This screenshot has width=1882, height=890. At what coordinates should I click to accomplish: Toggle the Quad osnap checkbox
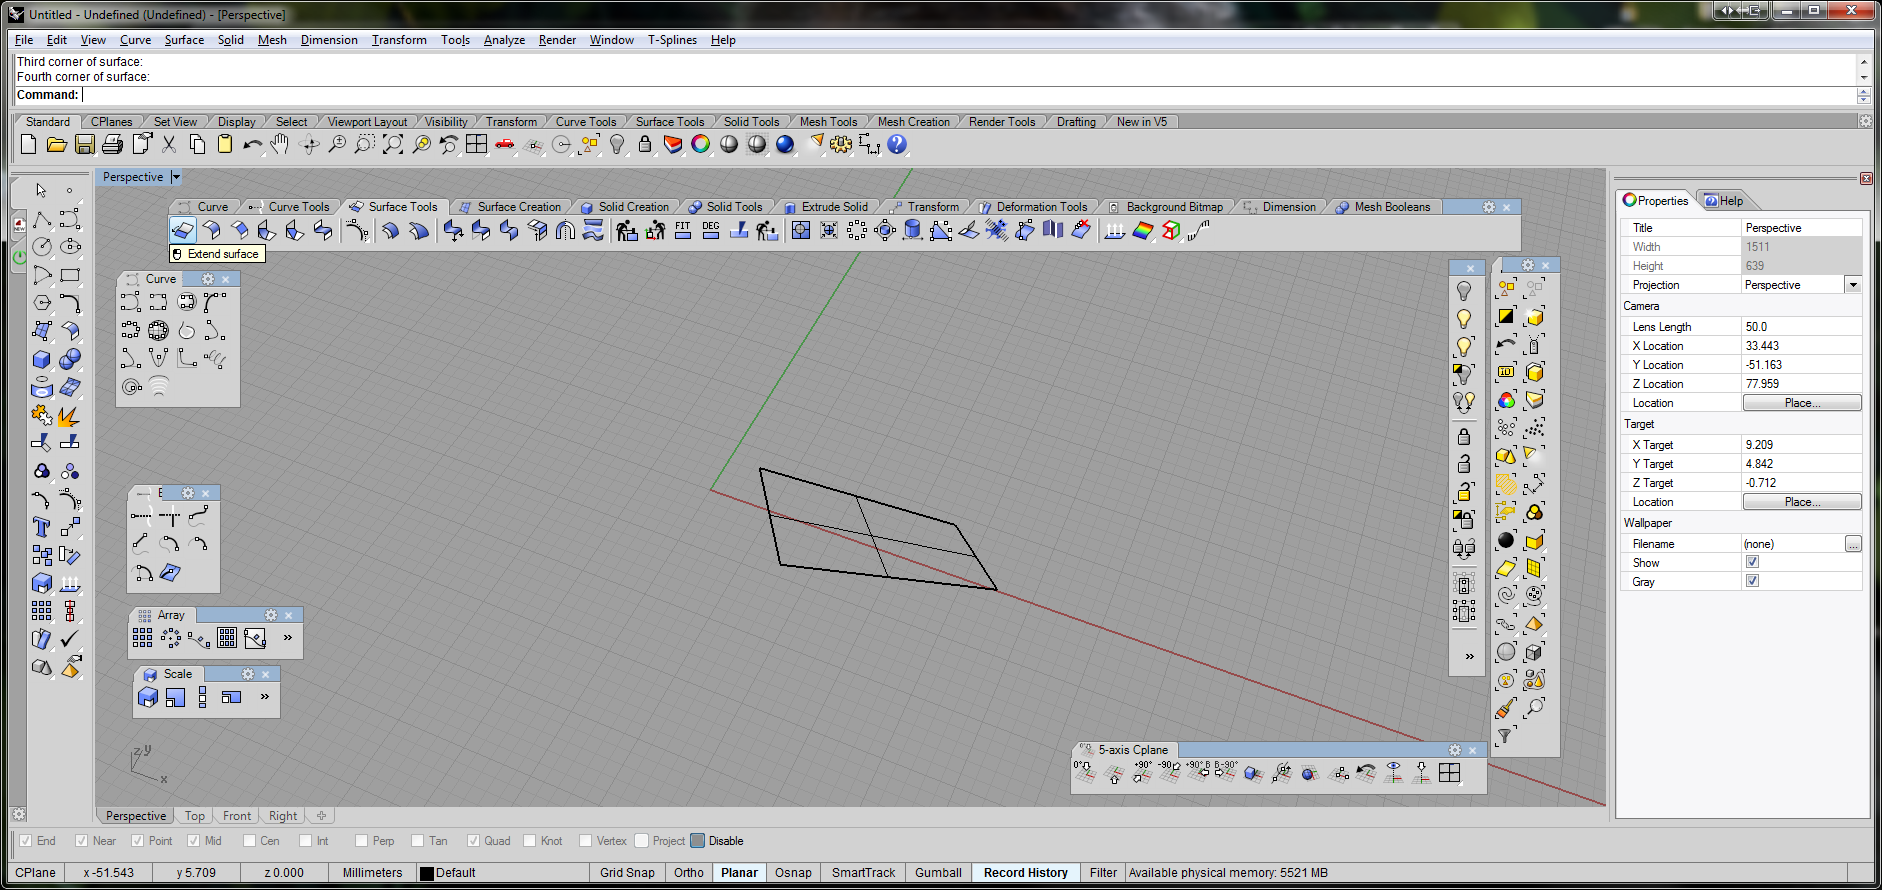click(x=473, y=841)
